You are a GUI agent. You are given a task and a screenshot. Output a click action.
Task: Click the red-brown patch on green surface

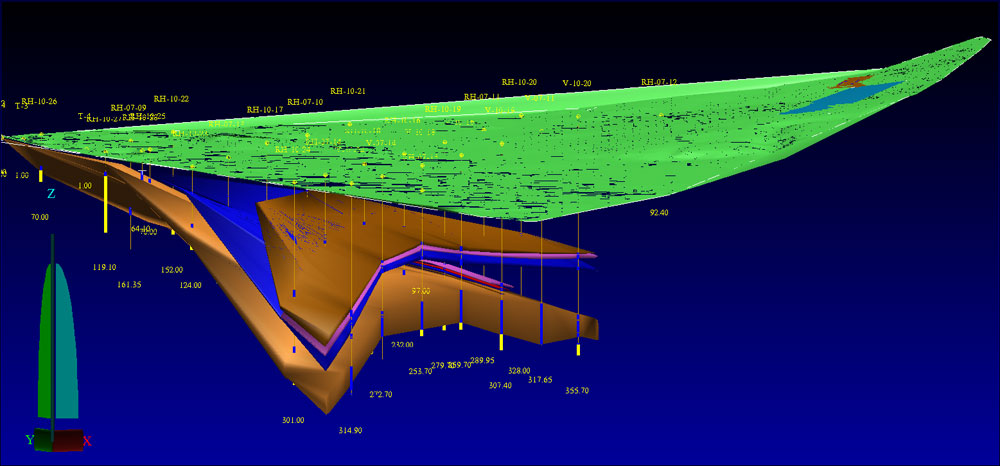[x=855, y=81]
